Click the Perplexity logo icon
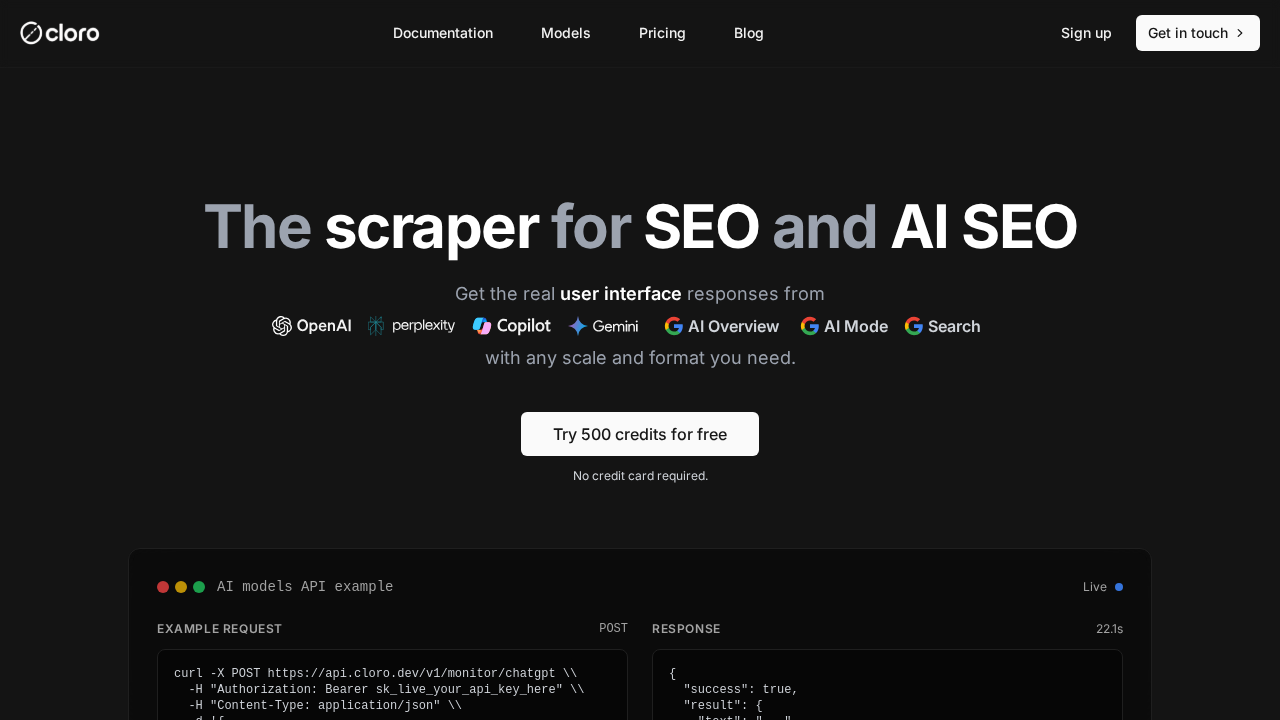The width and height of the screenshot is (1280, 720). click(x=376, y=326)
